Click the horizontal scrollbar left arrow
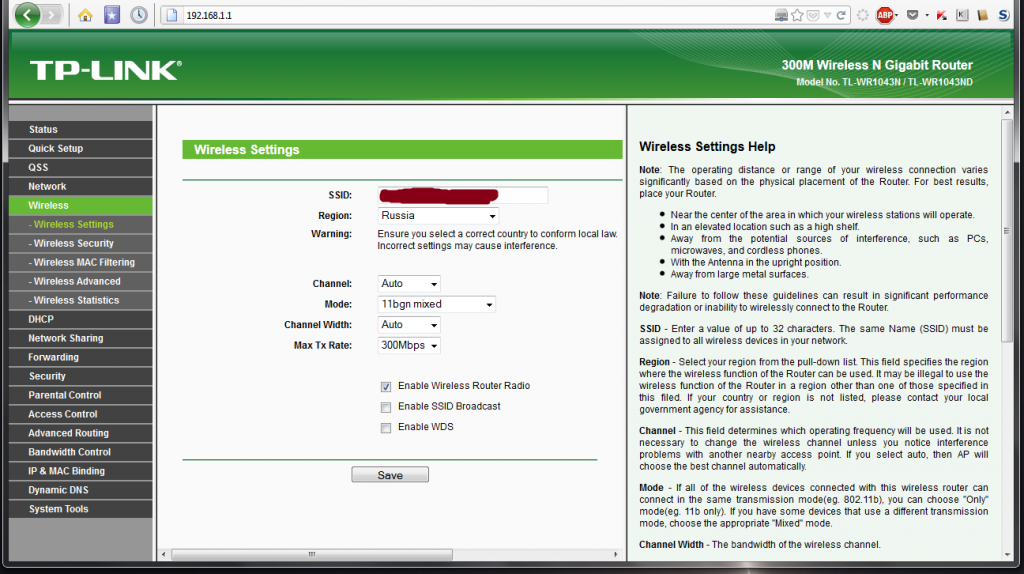The image size is (1024, 574). 163,554
